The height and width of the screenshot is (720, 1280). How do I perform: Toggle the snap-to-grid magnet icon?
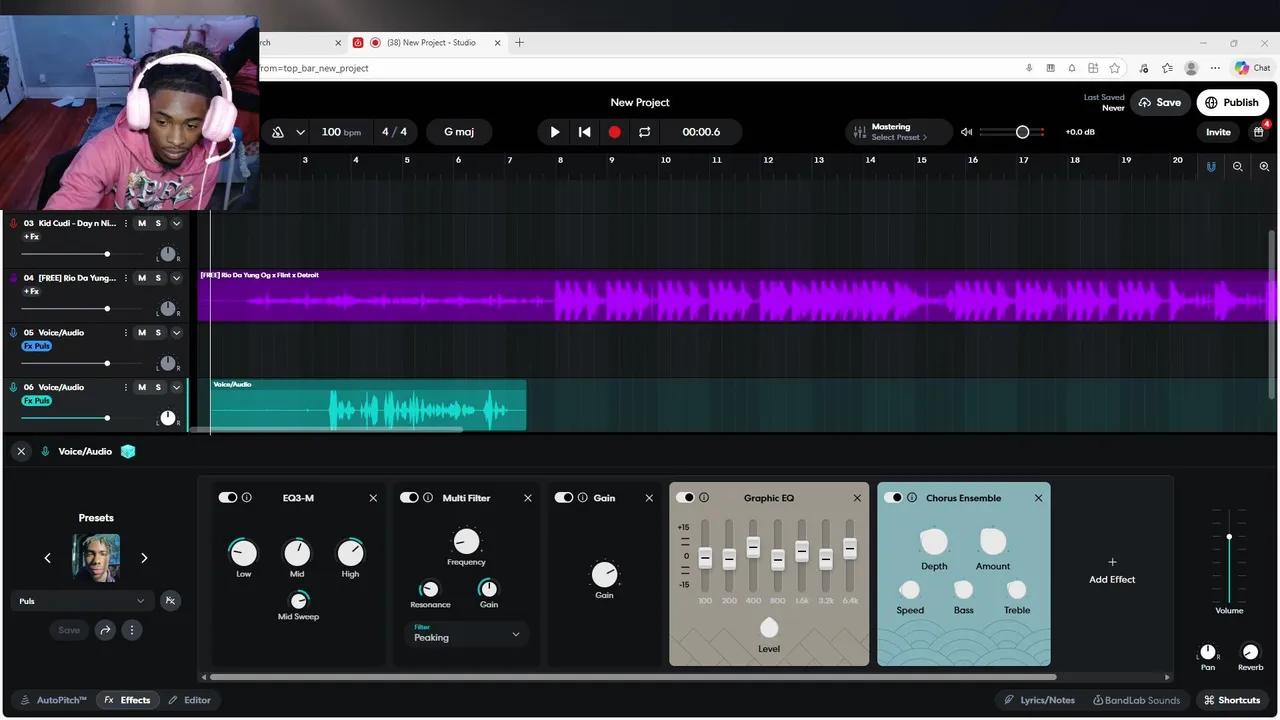pyautogui.click(x=1211, y=167)
